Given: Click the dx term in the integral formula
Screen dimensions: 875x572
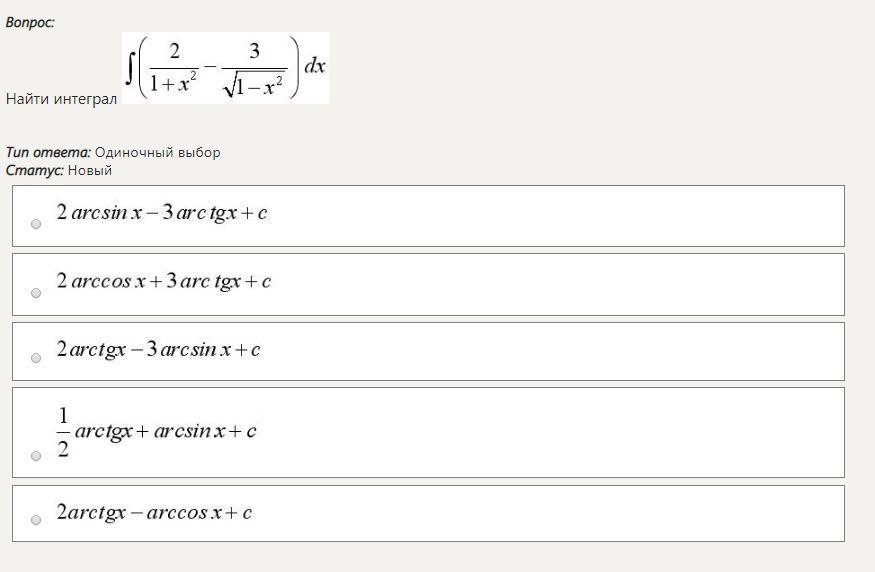Looking at the screenshot, I should click(315, 66).
